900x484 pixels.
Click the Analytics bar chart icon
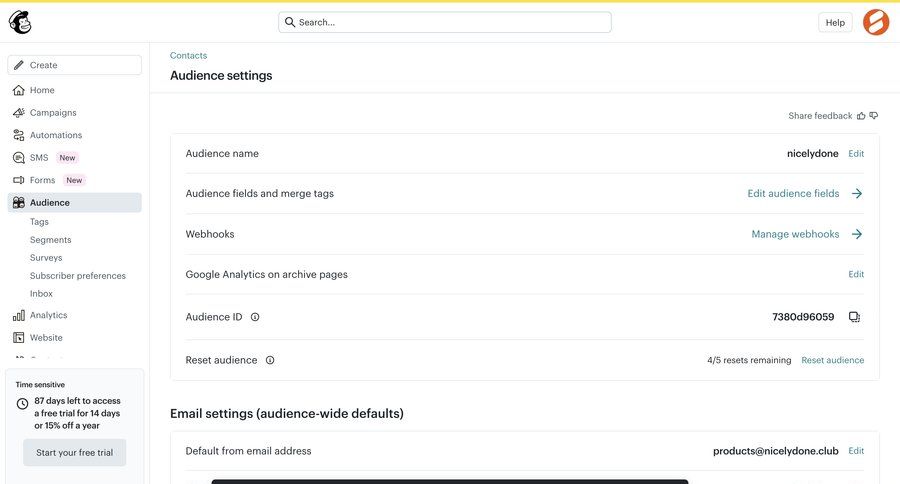(19, 315)
